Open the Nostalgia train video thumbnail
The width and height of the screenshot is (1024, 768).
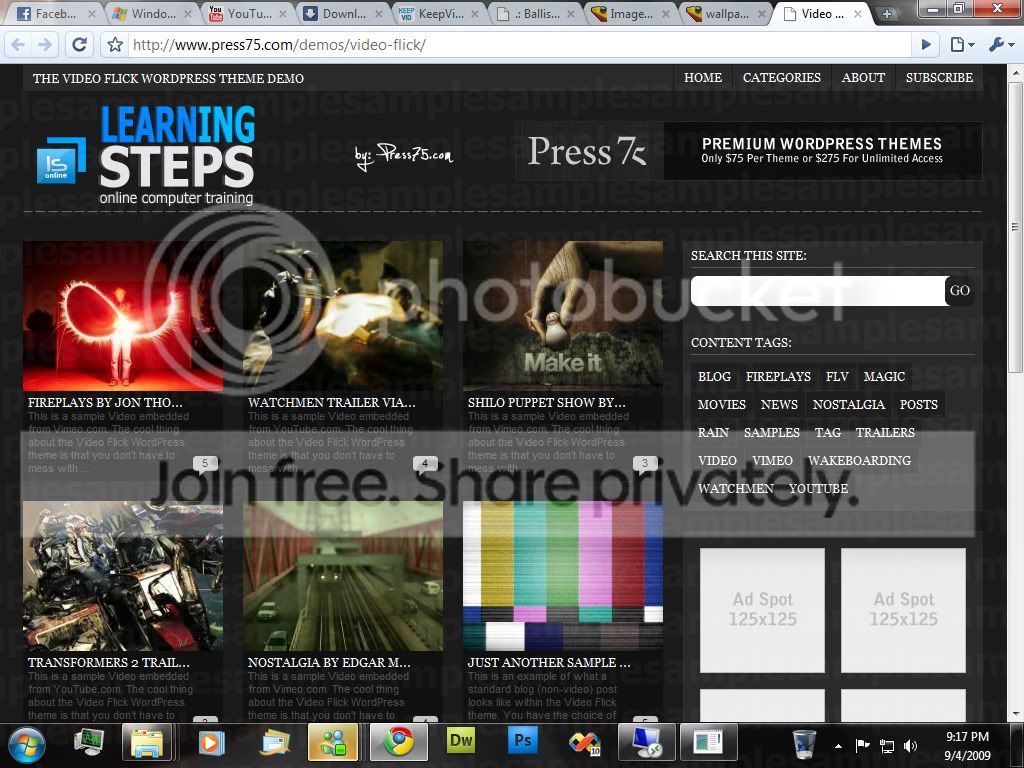click(343, 576)
